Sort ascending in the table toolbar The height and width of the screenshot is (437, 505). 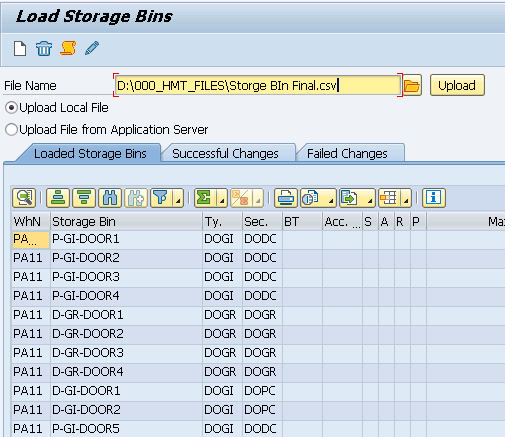(58, 198)
